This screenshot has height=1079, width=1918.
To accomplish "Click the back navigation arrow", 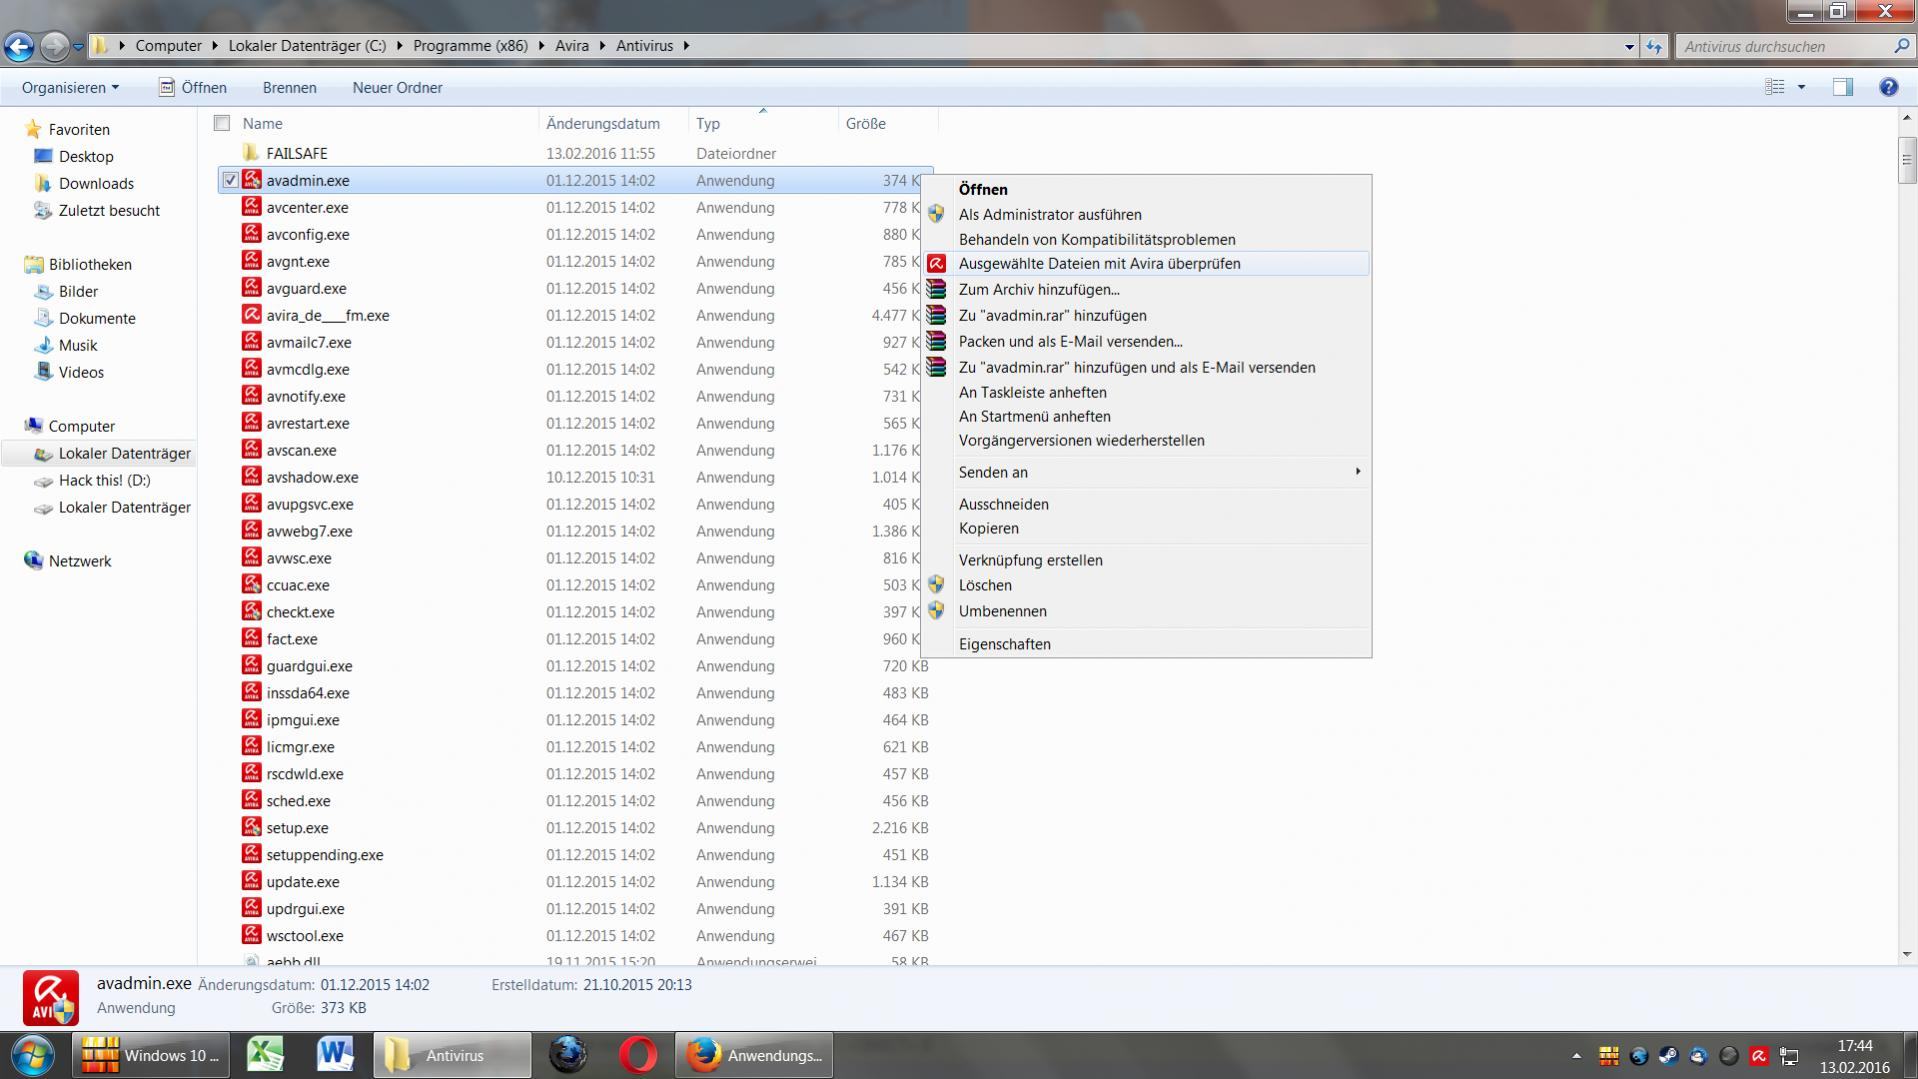I will pos(19,46).
